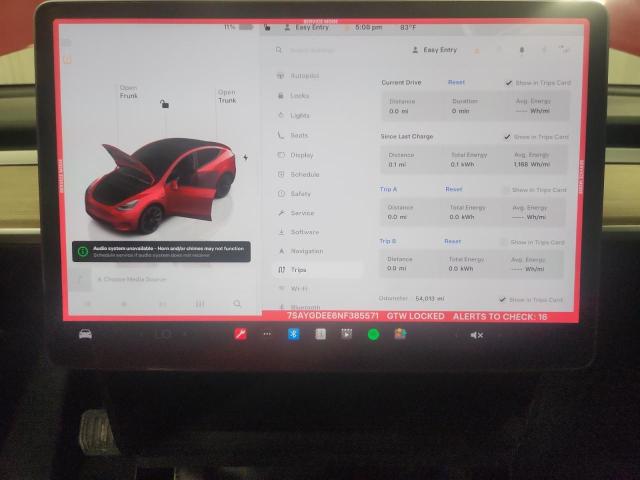
Task: Reset the Current Drive trip
Action: pos(456,82)
